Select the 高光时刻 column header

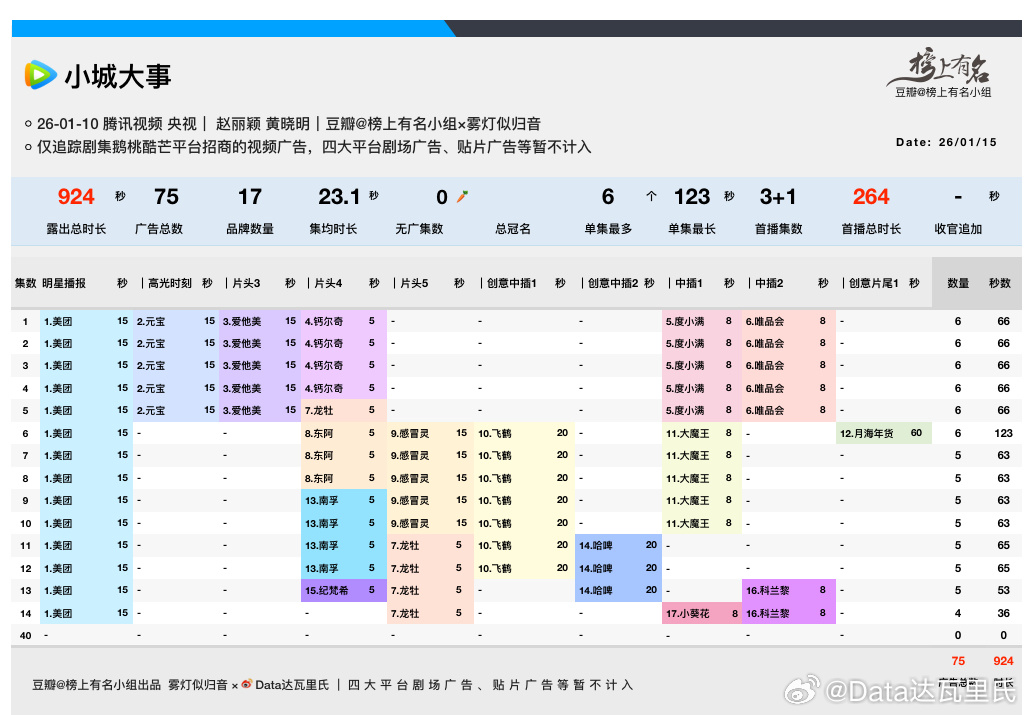(168, 283)
